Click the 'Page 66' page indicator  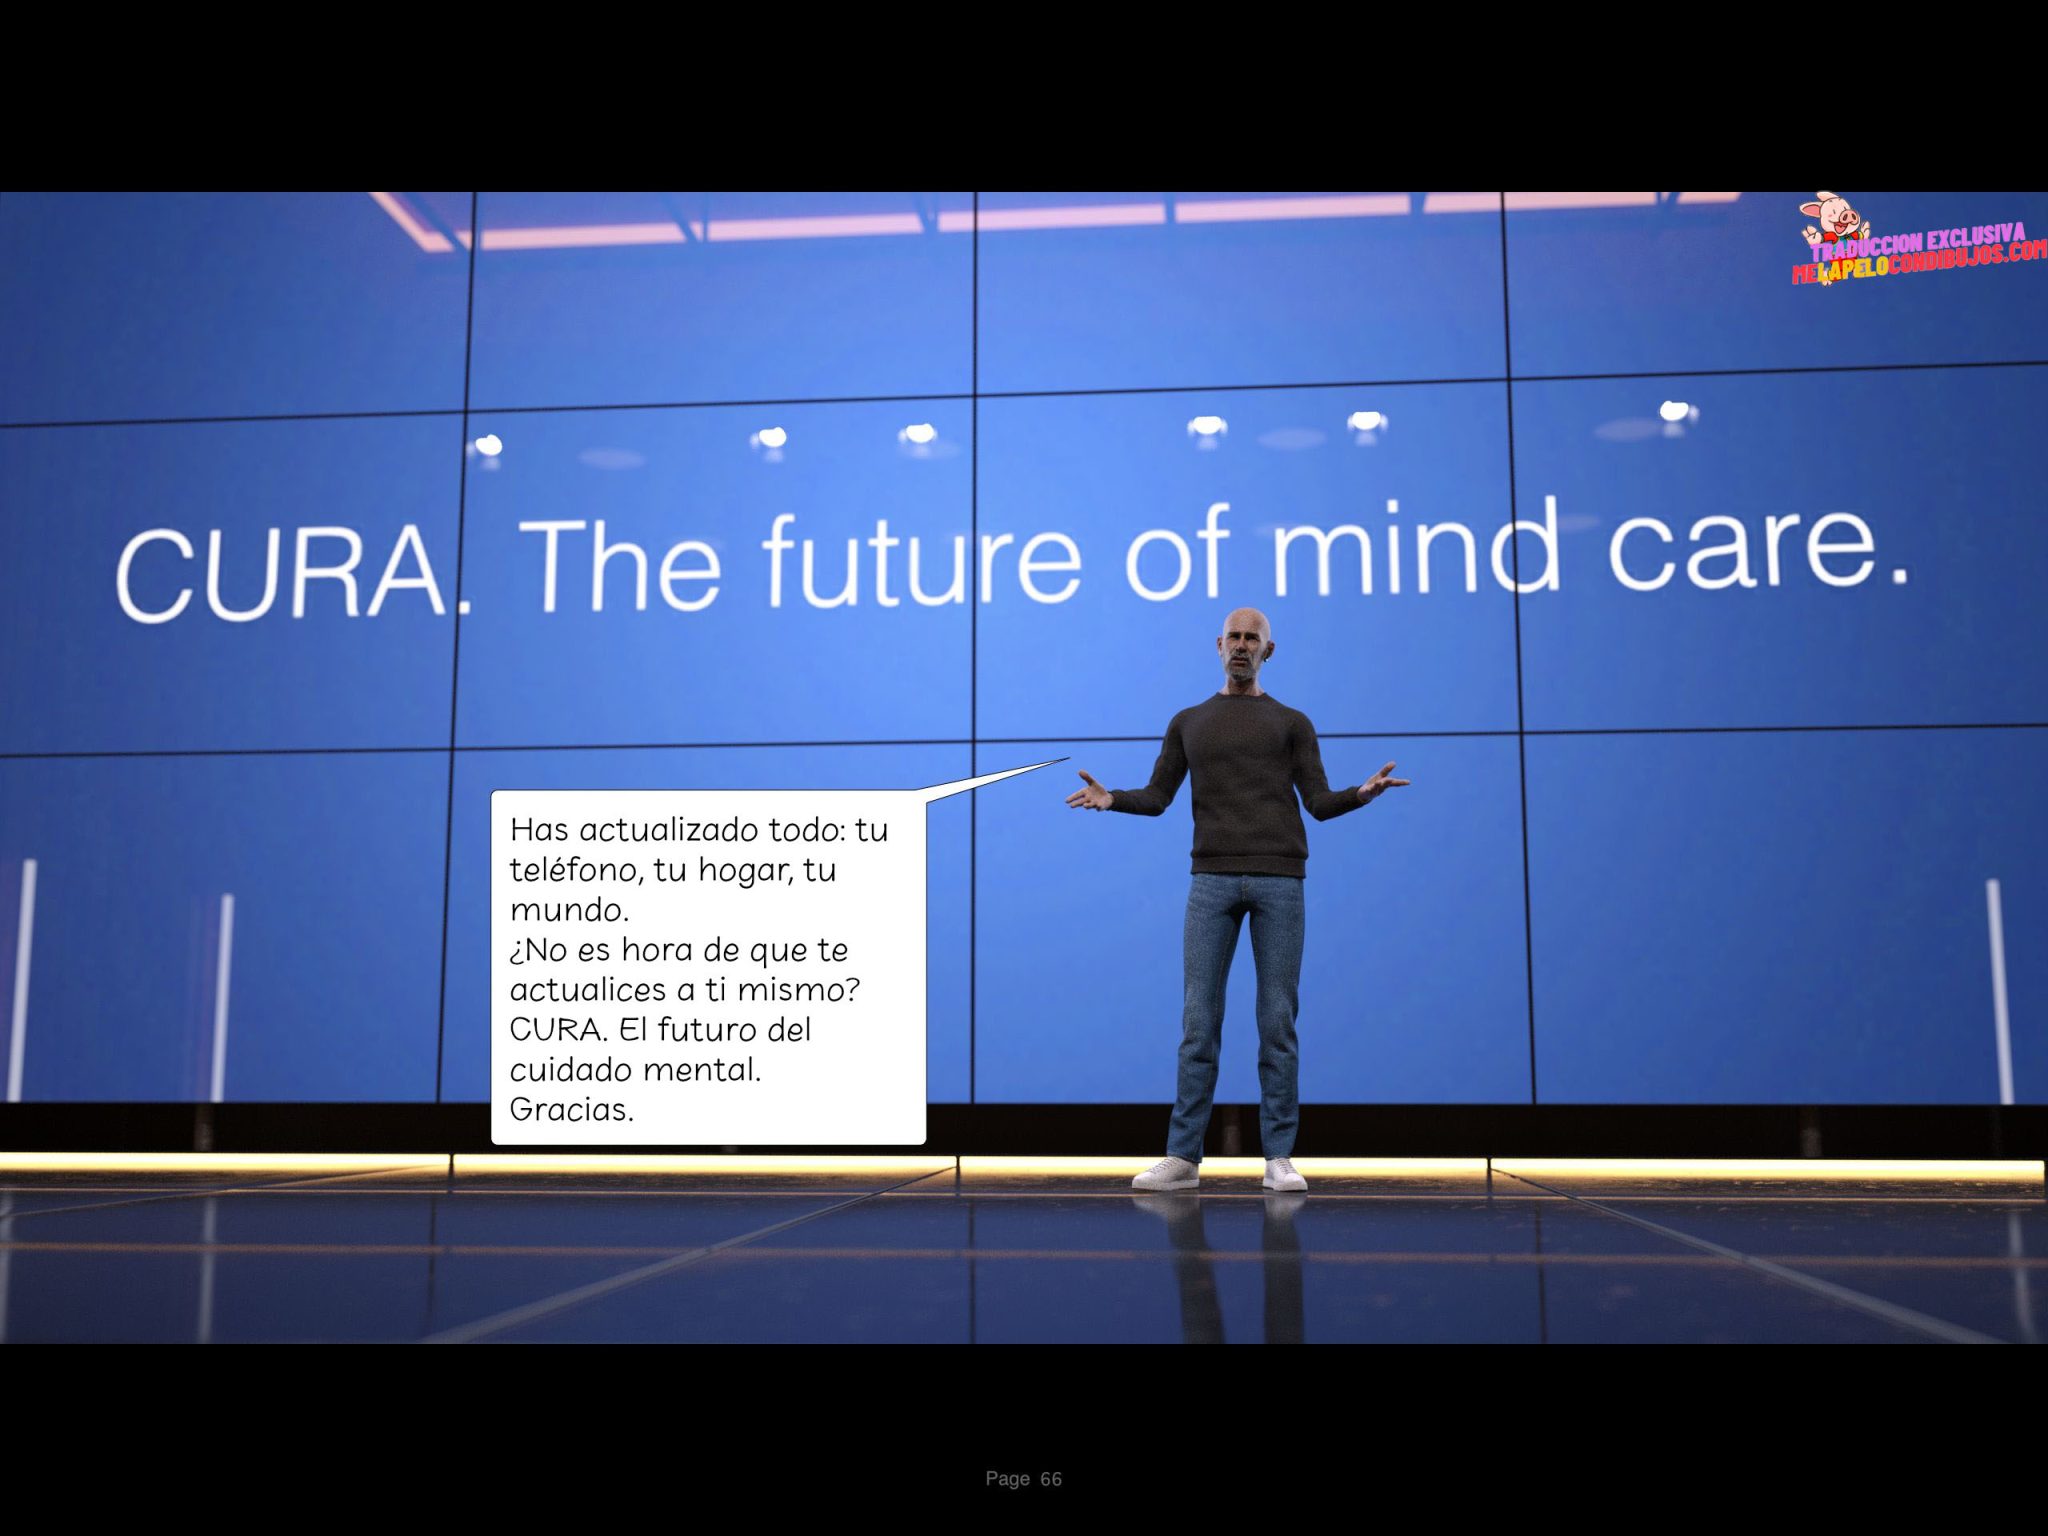[1023, 1478]
